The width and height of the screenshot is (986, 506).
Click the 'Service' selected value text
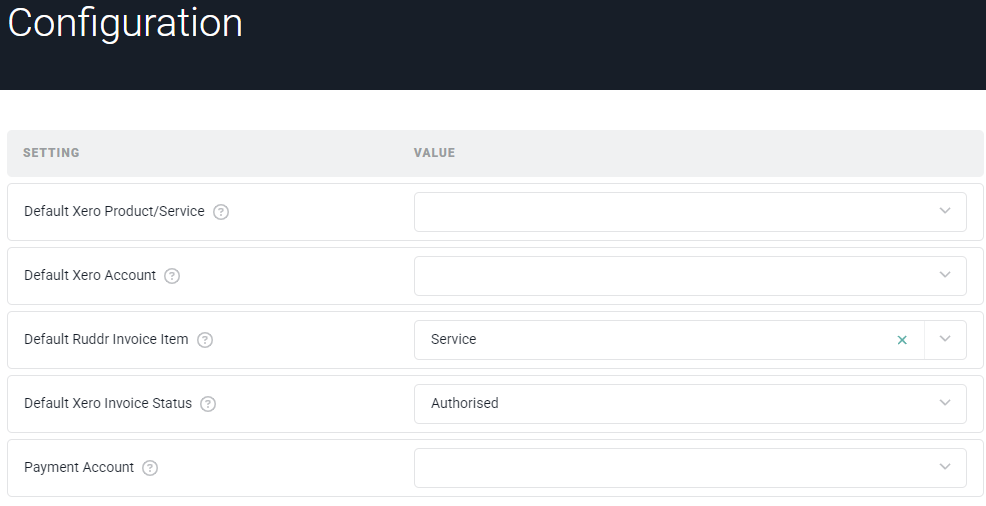coord(454,340)
